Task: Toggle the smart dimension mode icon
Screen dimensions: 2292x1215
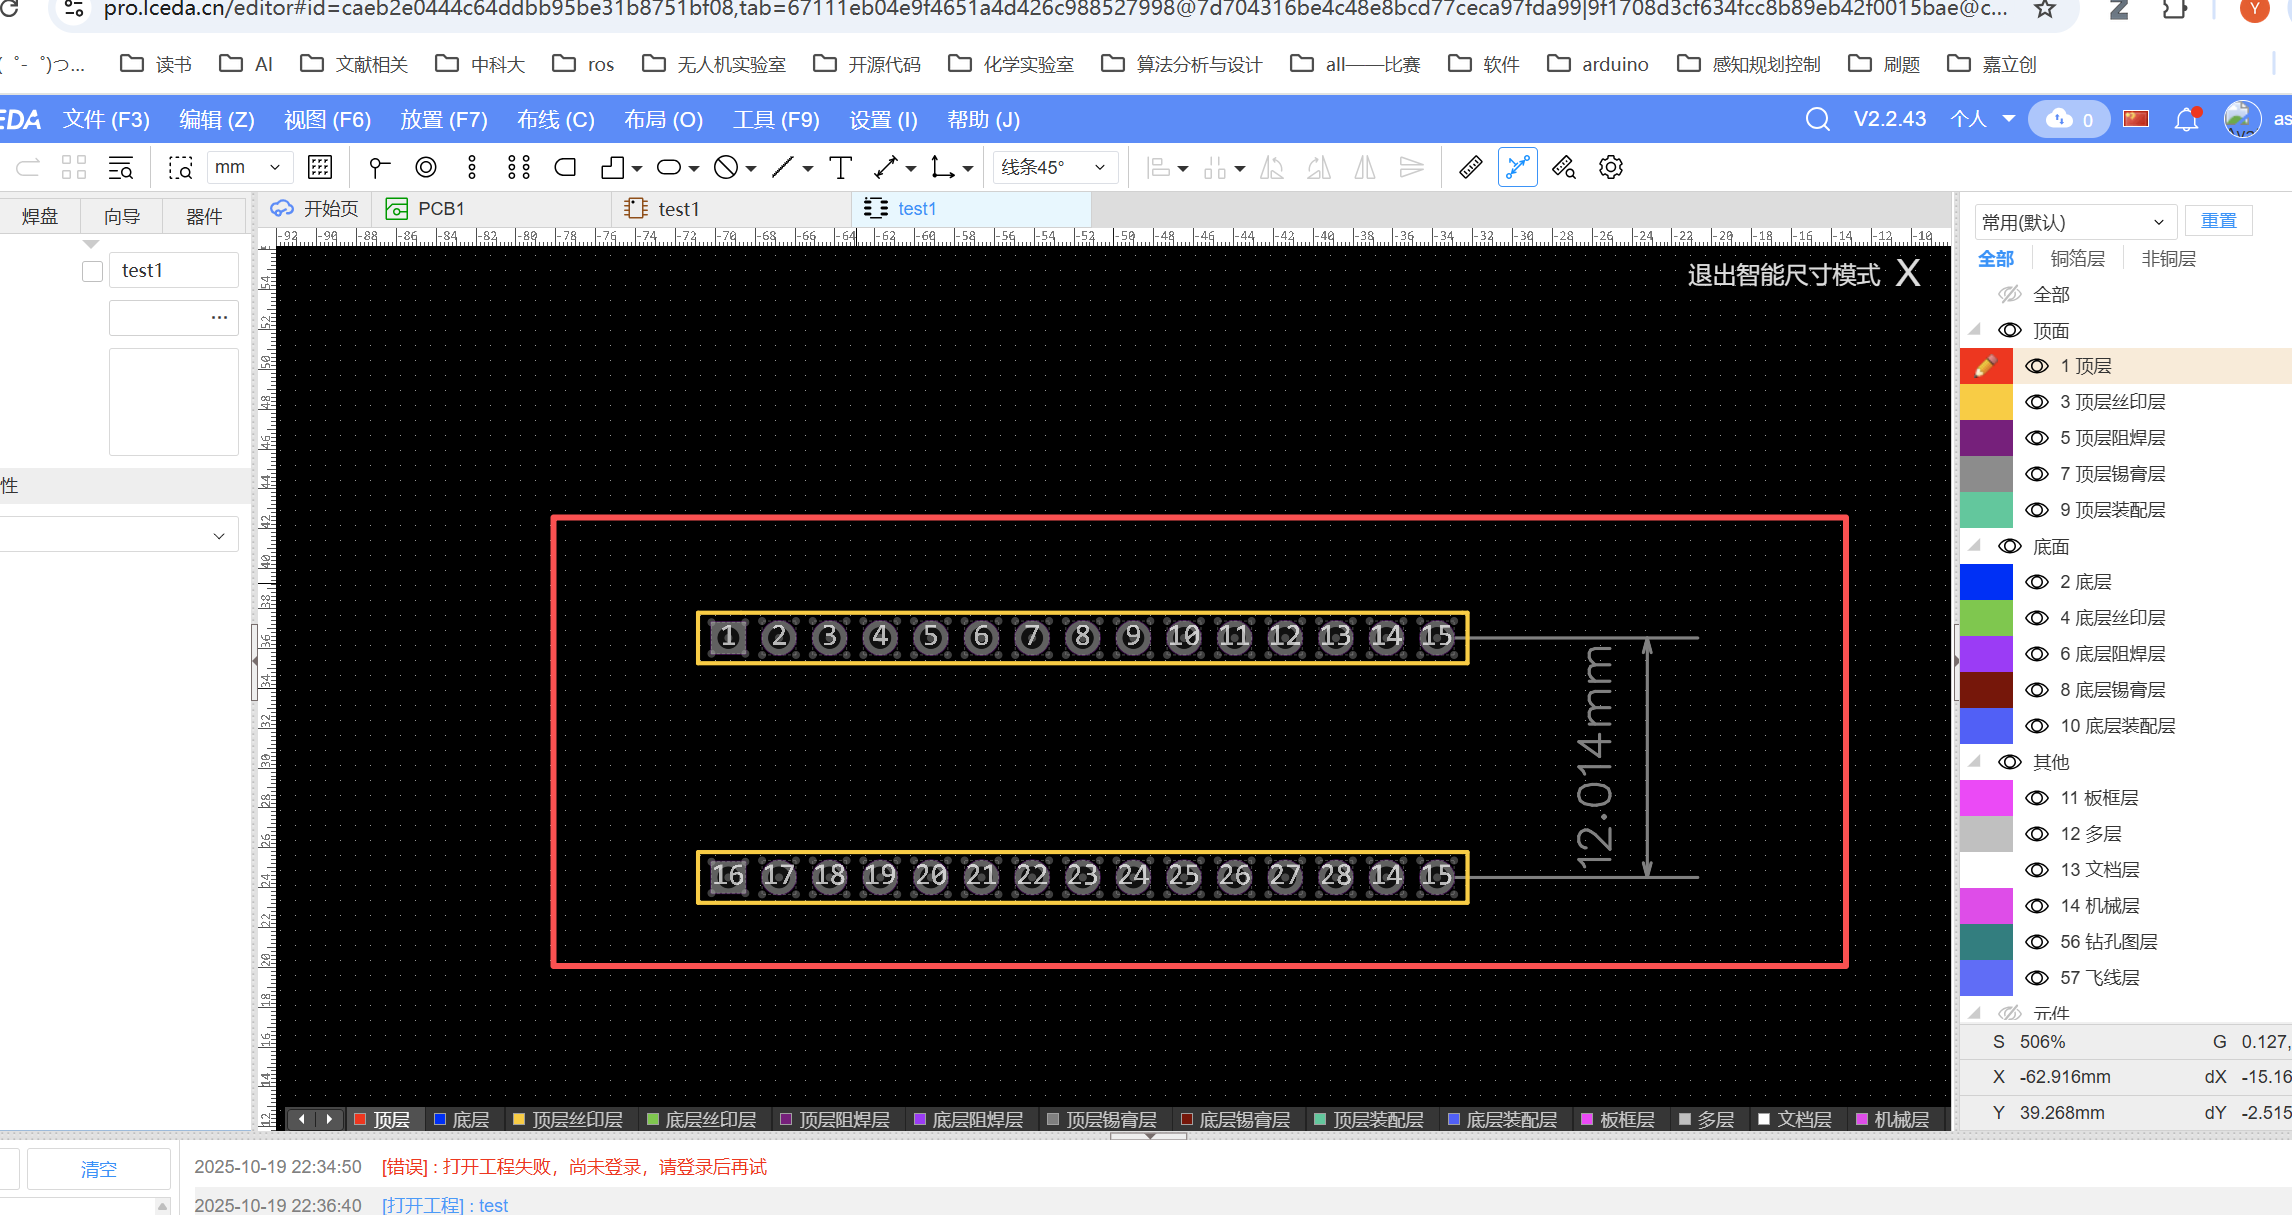Action: tap(1517, 168)
